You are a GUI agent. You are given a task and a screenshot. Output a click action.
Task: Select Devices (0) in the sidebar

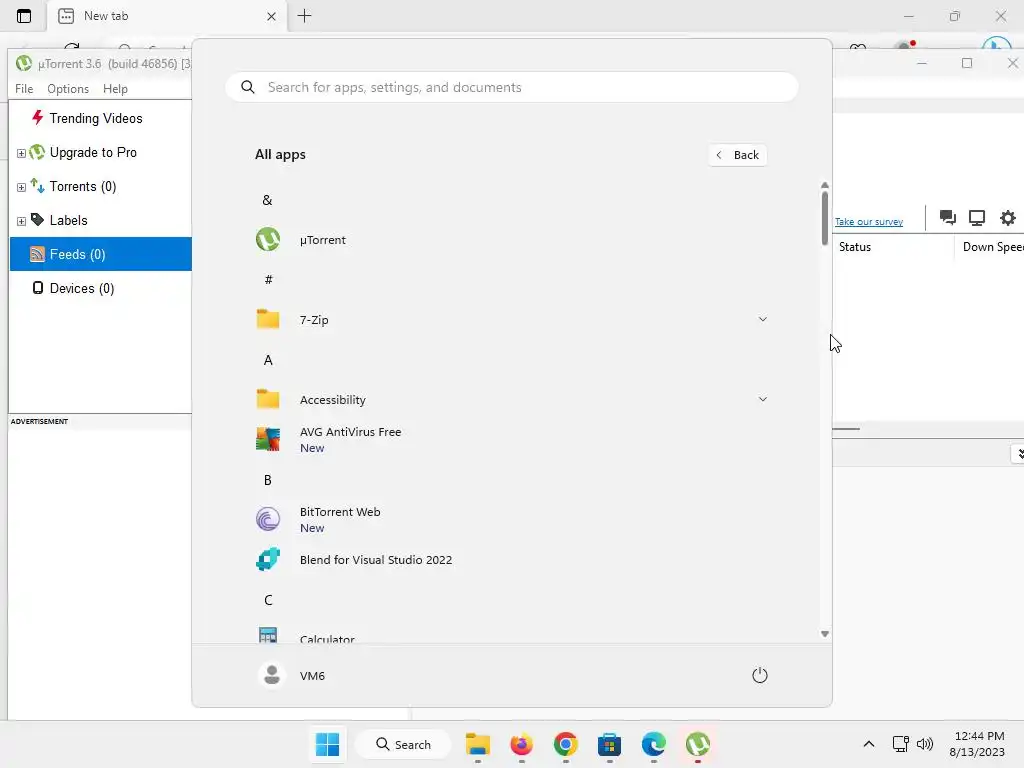click(82, 289)
